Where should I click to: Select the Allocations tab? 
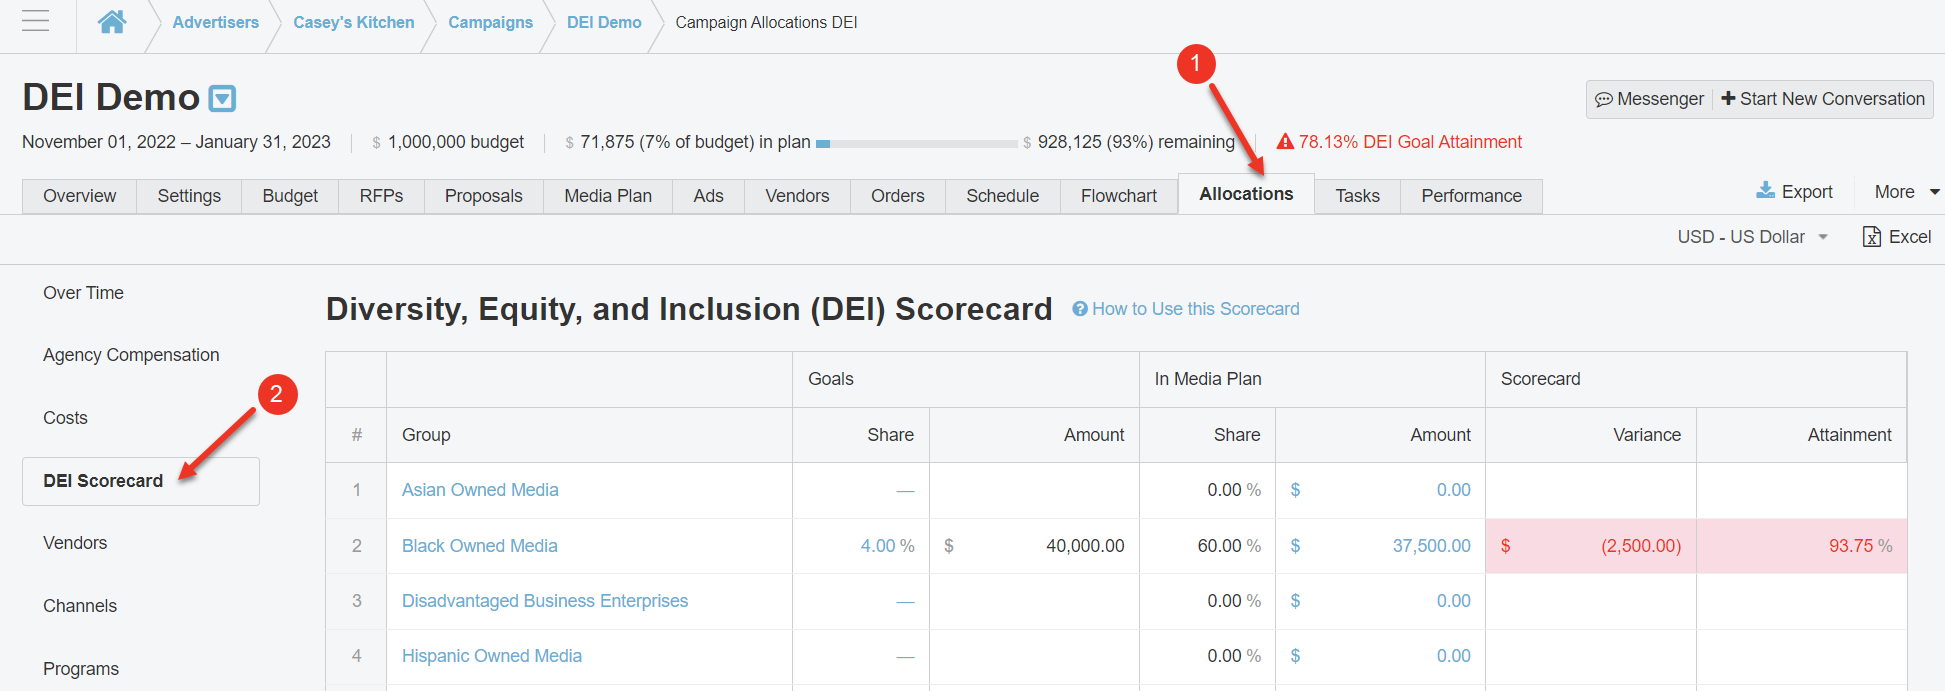click(x=1246, y=194)
